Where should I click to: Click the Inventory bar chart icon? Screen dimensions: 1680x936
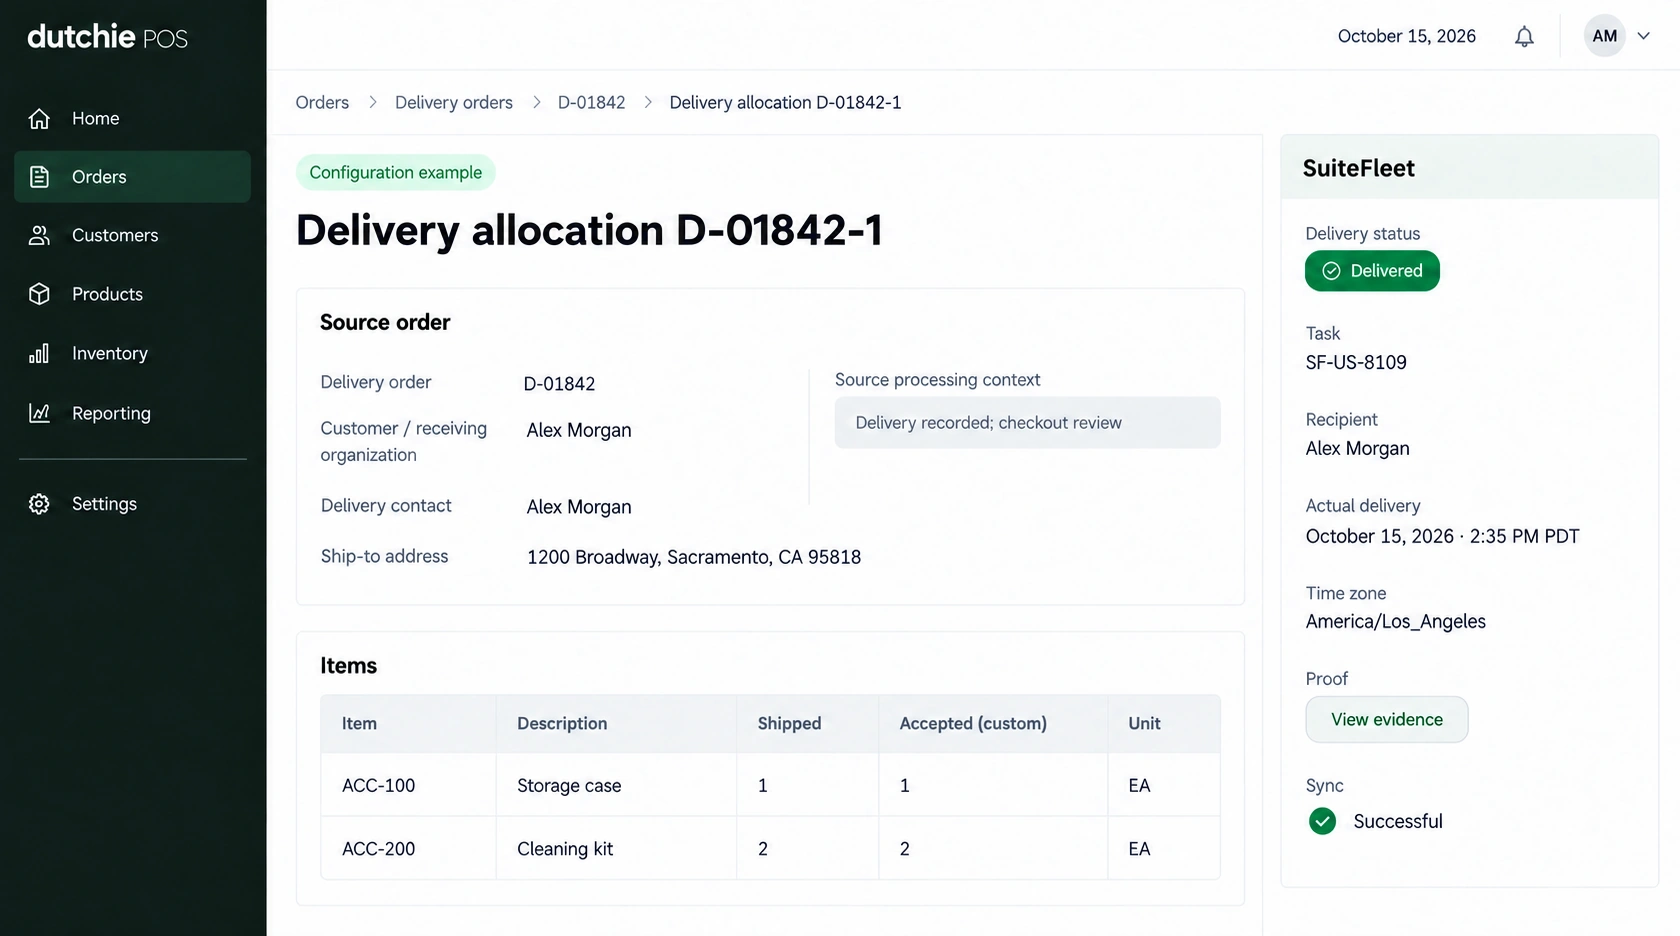39,353
